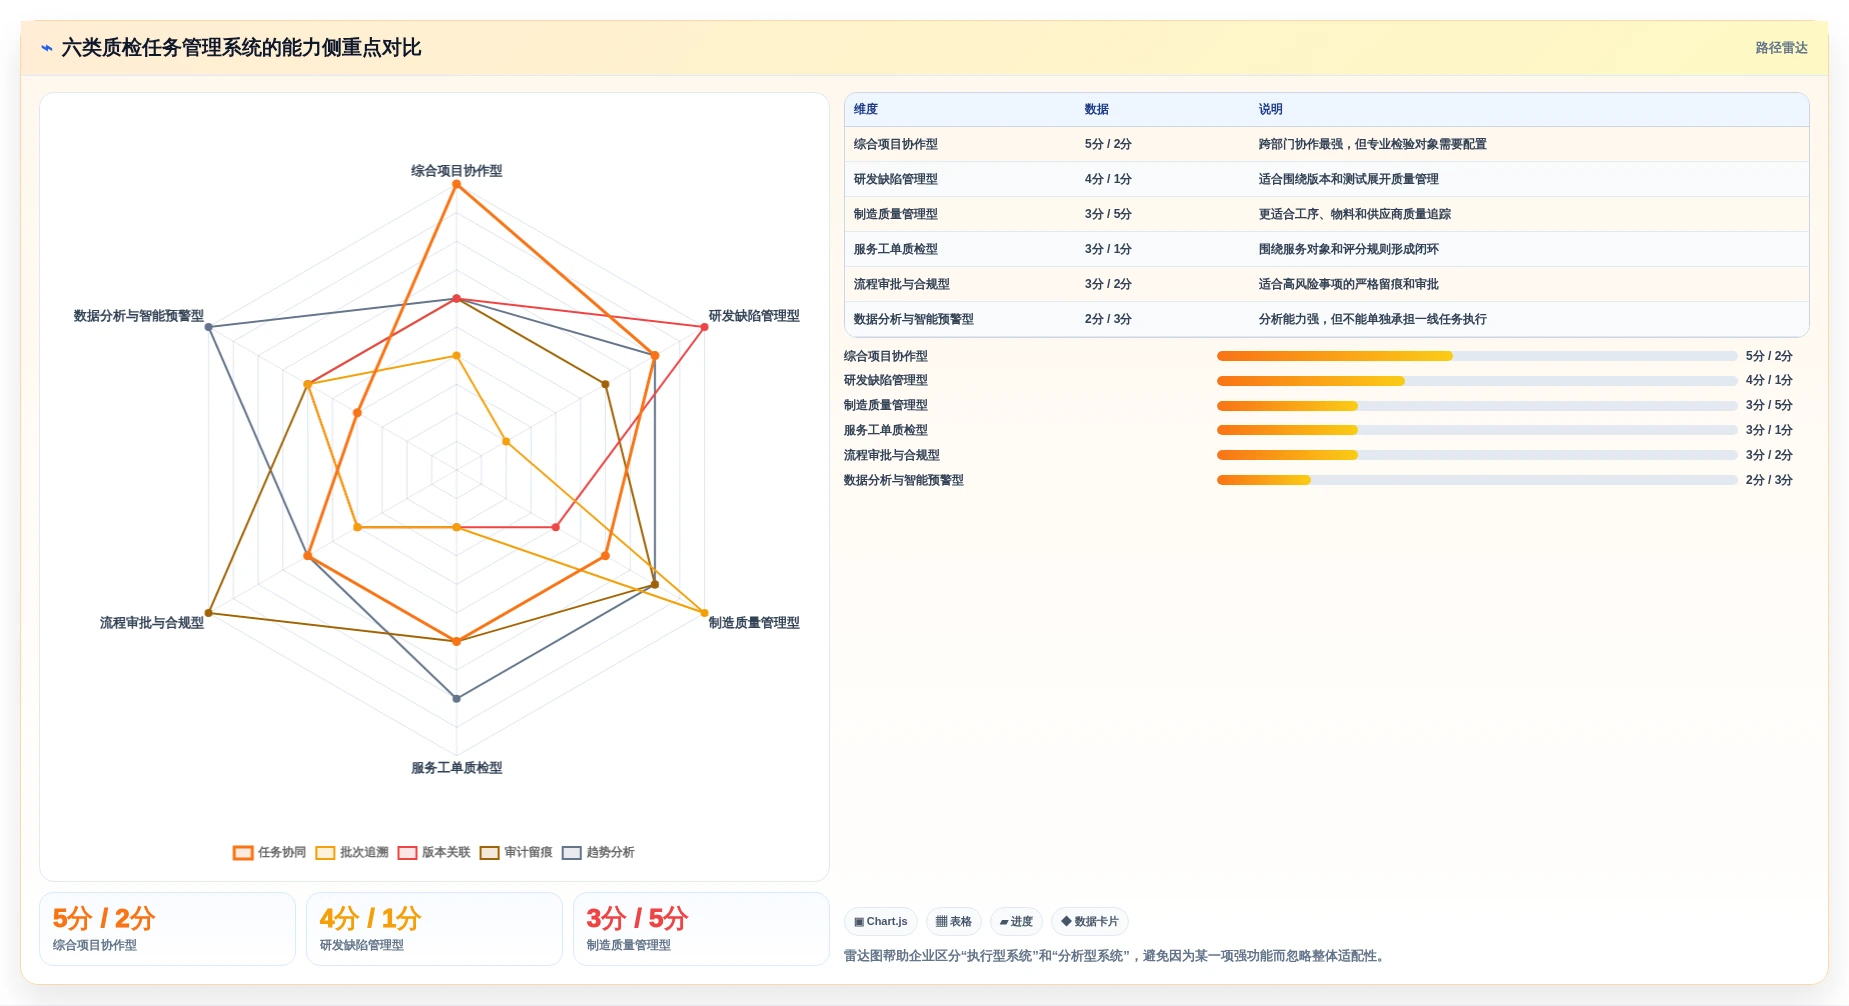Click the 制造质量管理型 radar axis label
The image size is (1849, 1006).
click(754, 623)
